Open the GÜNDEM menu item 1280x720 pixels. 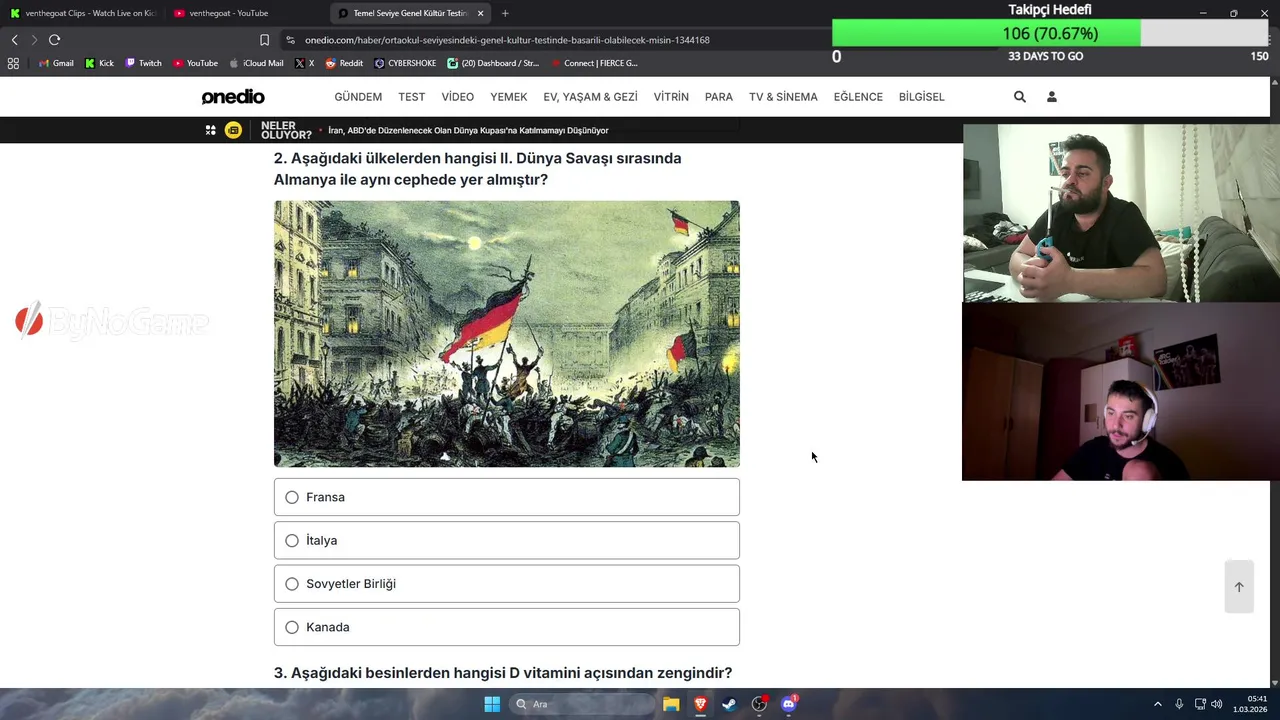(358, 97)
